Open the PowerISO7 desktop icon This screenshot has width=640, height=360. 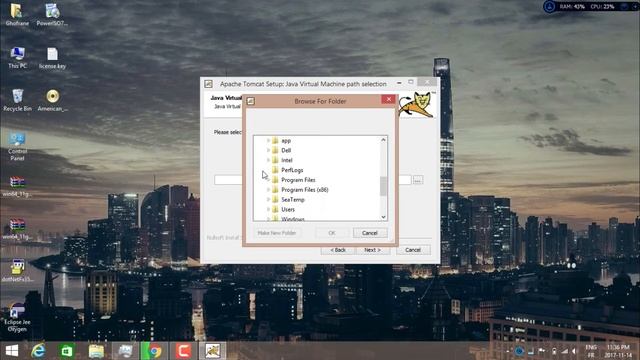[52, 15]
